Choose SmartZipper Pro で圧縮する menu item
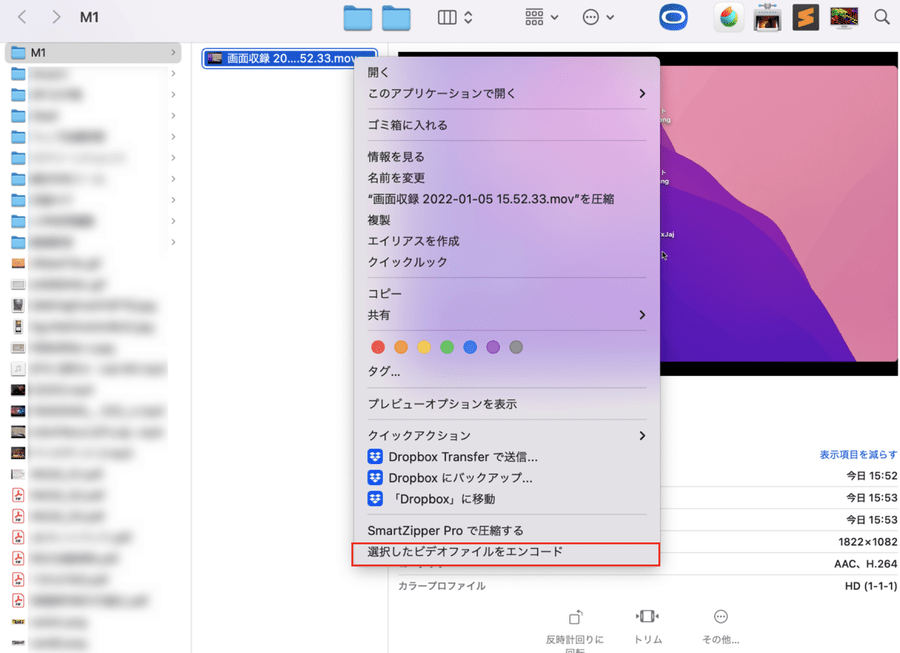 [445, 531]
